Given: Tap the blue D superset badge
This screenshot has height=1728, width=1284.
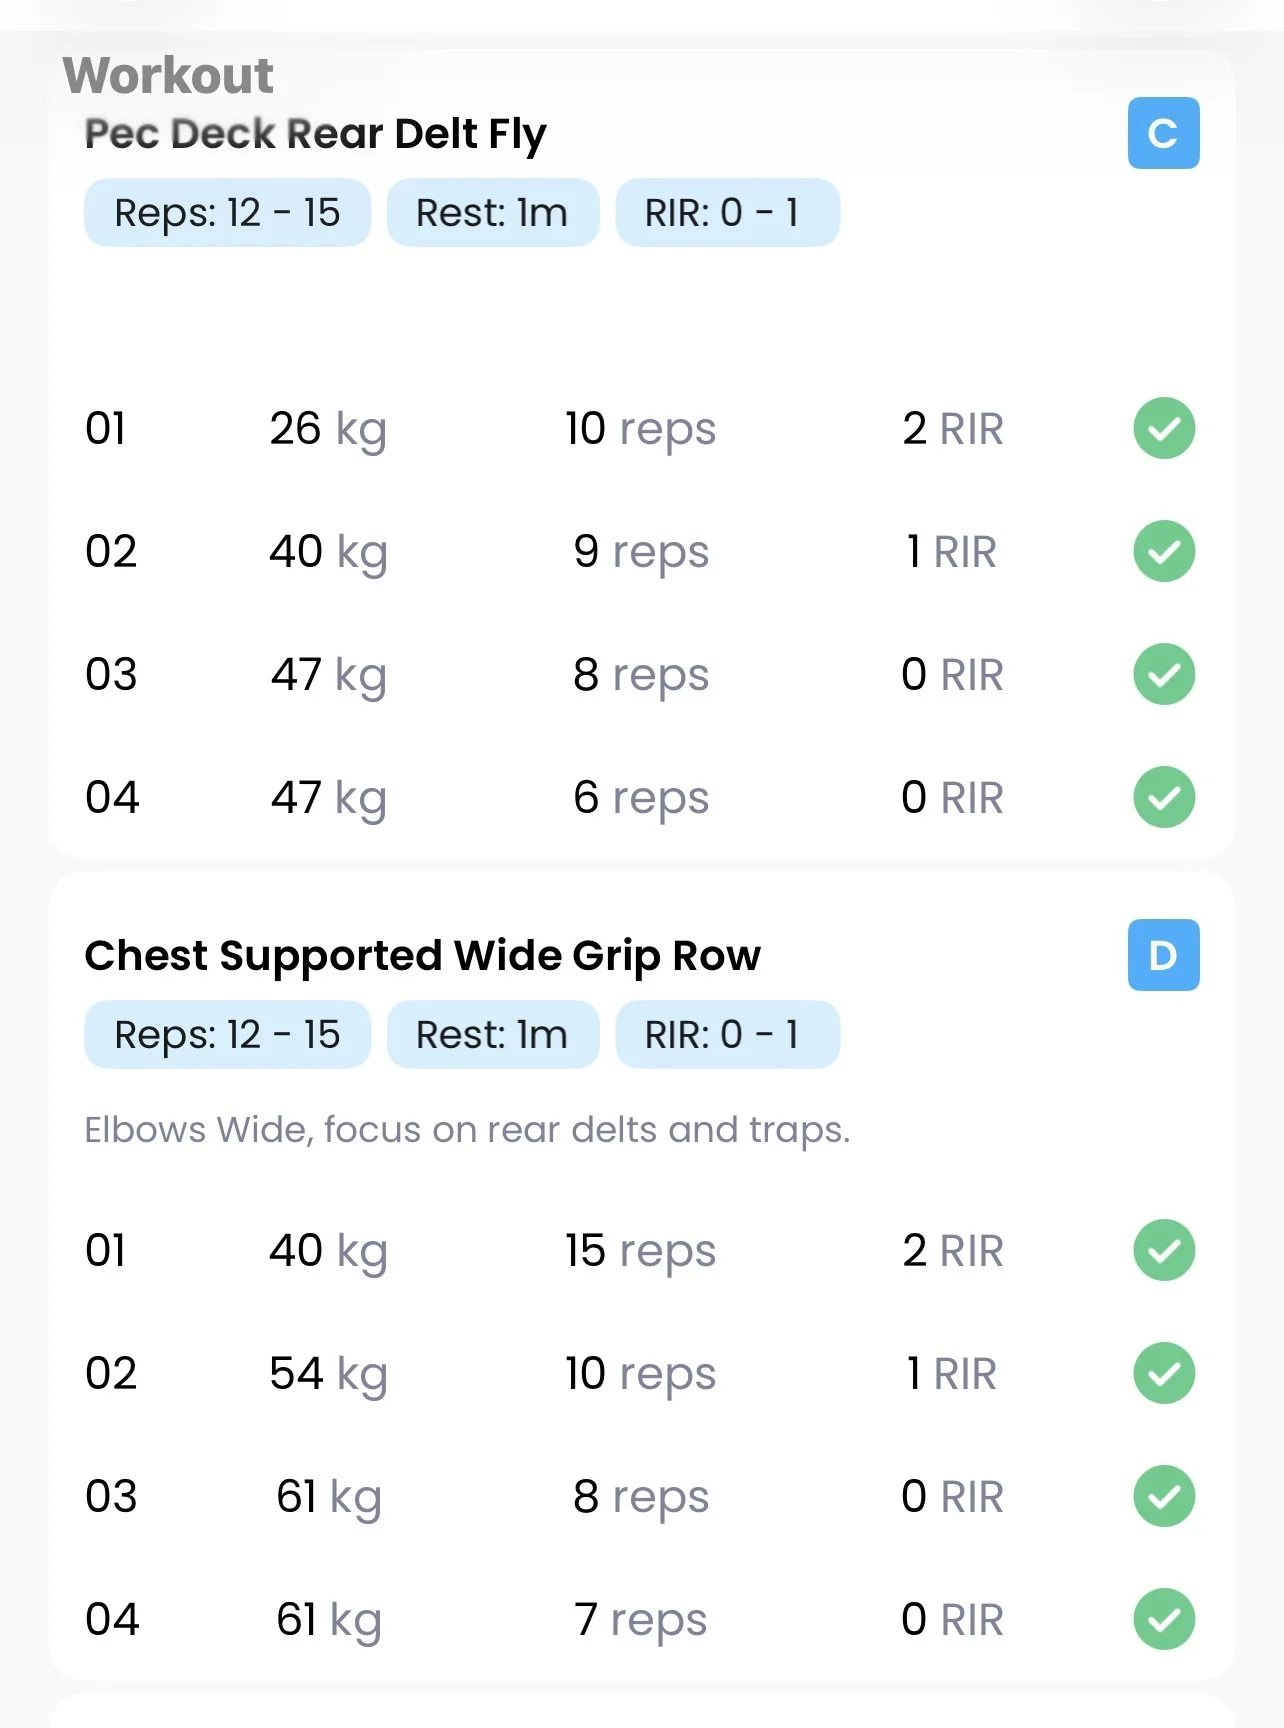Looking at the screenshot, I should [x=1163, y=955].
